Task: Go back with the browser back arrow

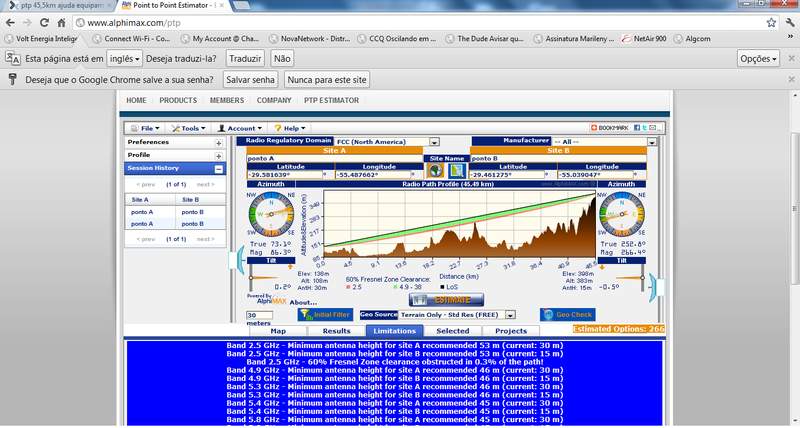Action: click(10, 22)
